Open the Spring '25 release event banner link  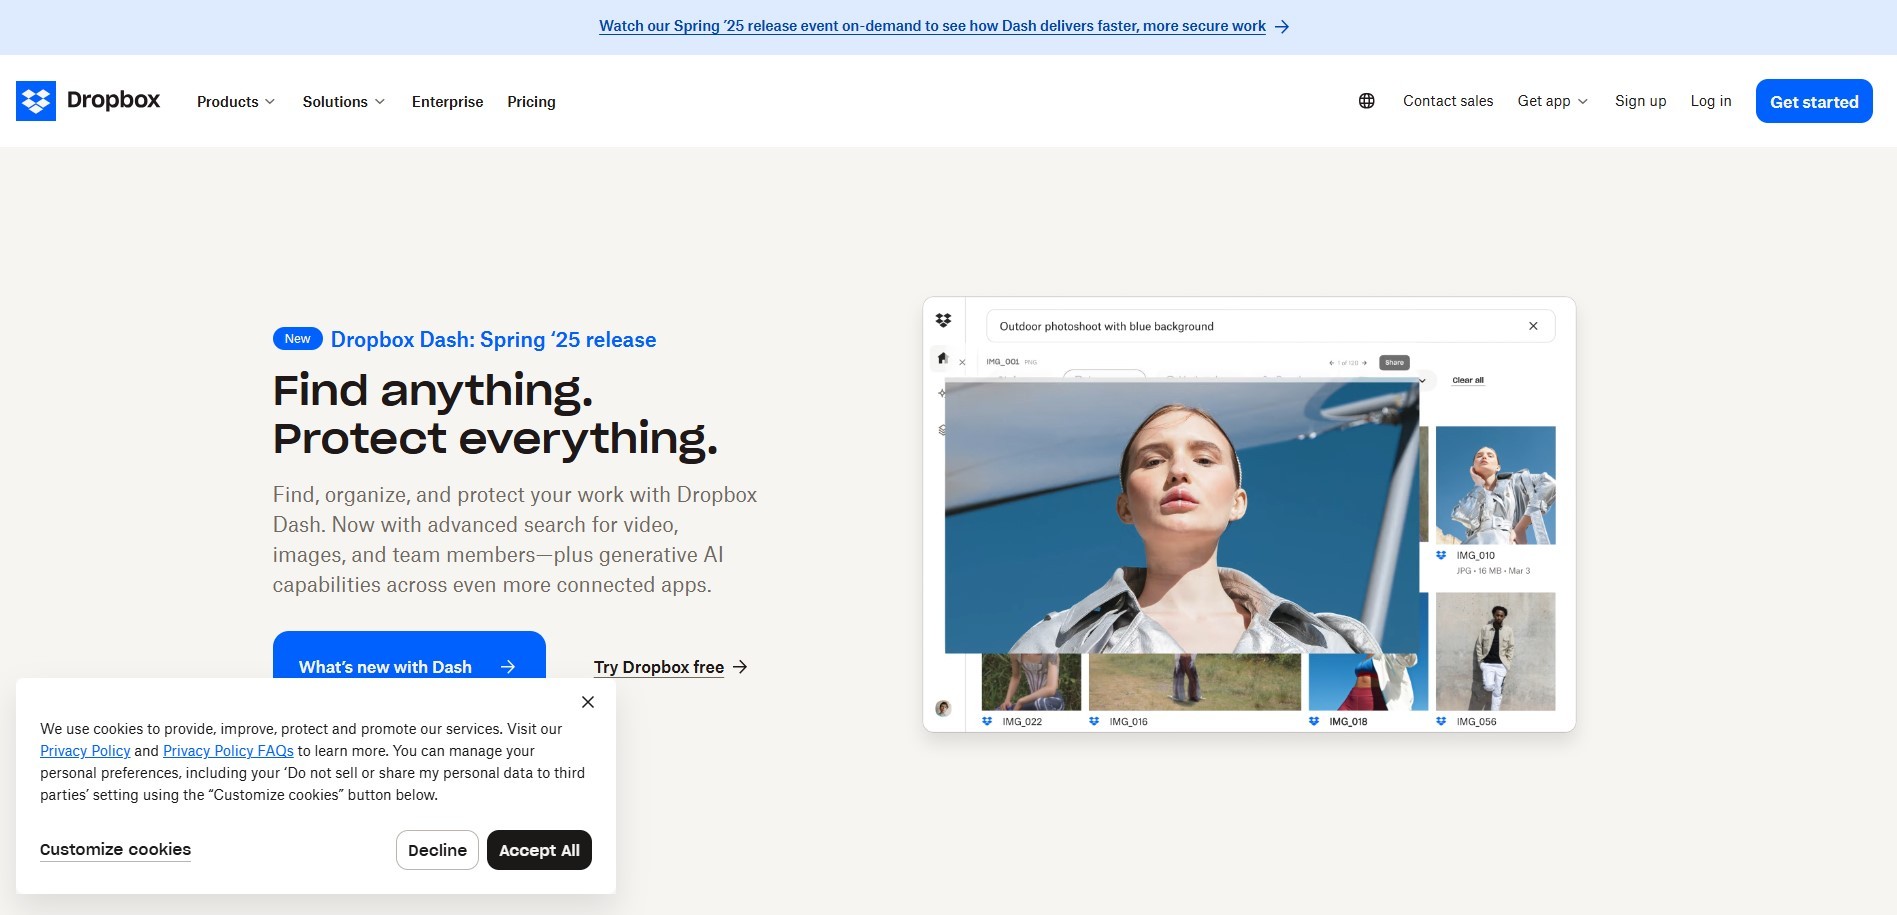coord(944,26)
